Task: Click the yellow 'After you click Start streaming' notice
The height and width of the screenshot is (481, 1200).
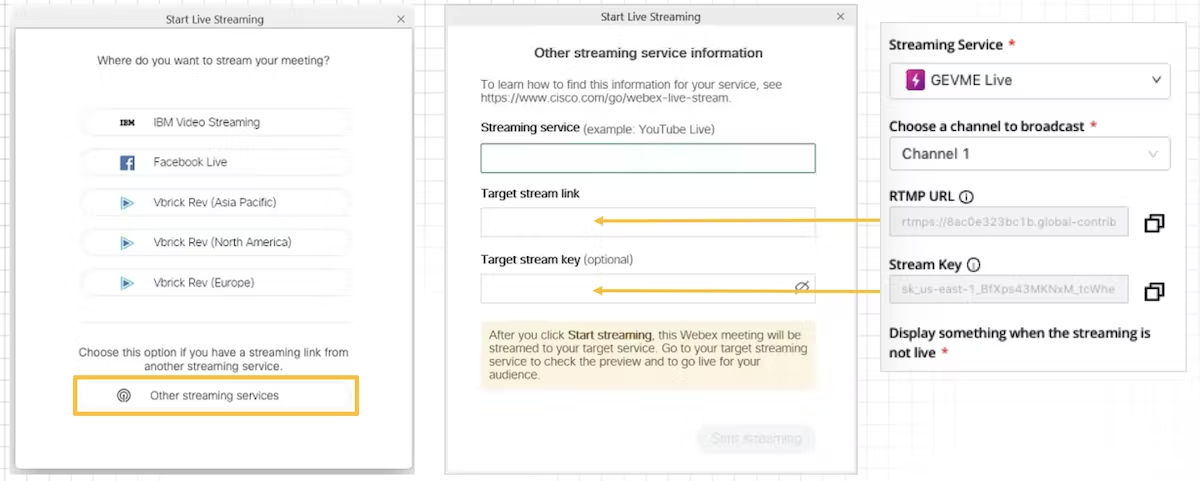Action: coord(648,355)
